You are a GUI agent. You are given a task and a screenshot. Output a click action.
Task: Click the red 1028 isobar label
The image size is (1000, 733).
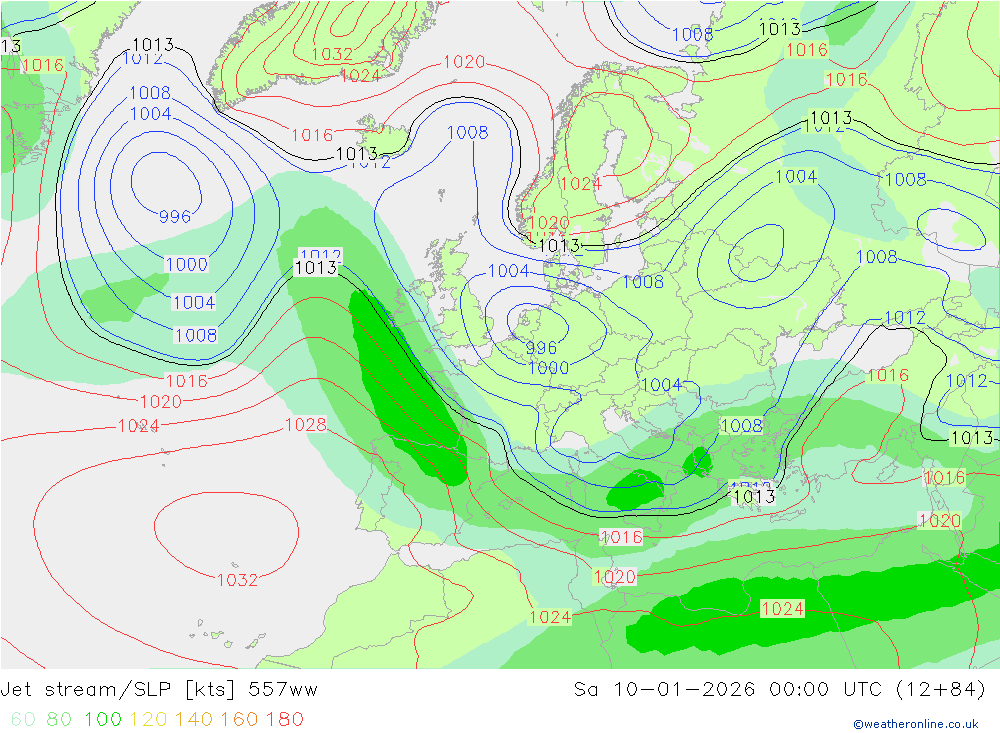305,424
